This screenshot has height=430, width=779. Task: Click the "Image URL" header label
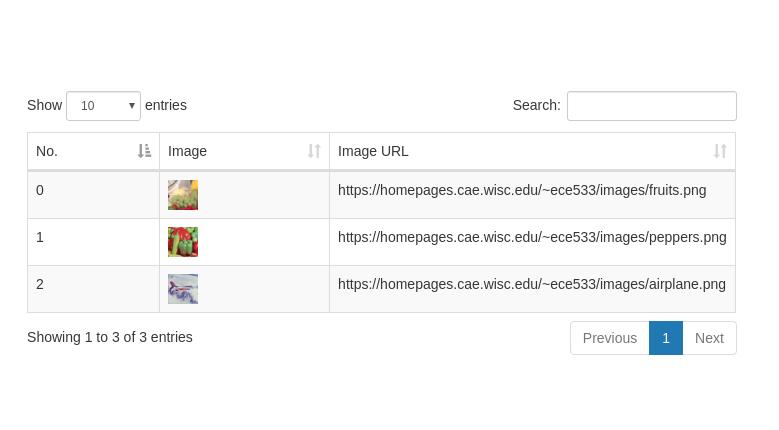(x=373, y=151)
